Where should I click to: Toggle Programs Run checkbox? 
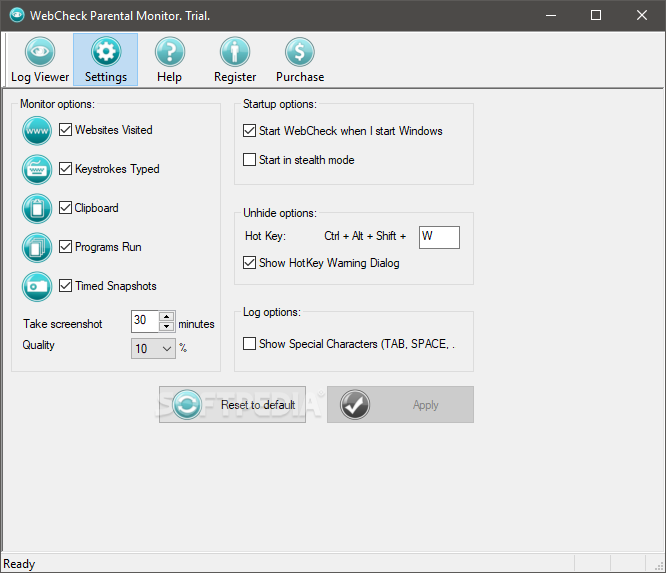(x=65, y=246)
